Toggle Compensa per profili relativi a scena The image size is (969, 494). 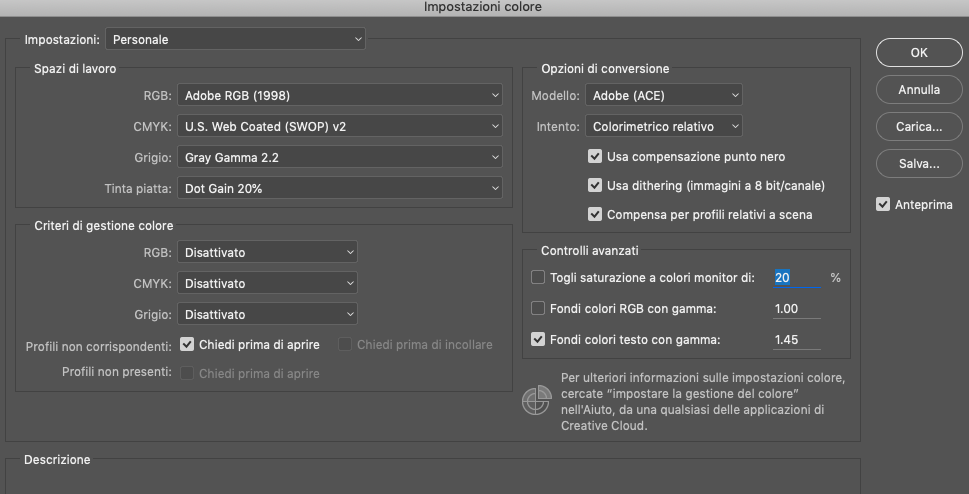click(595, 214)
